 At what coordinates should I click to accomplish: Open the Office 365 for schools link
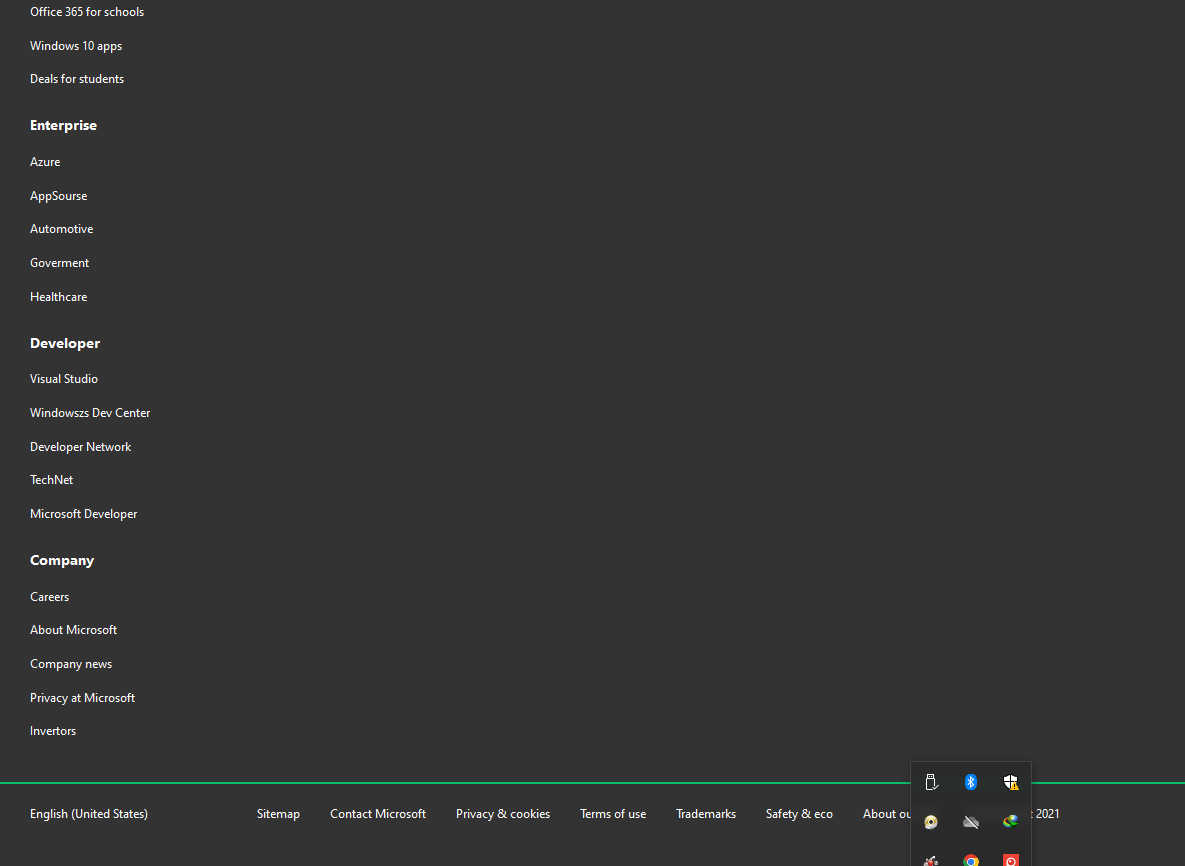click(87, 12)
